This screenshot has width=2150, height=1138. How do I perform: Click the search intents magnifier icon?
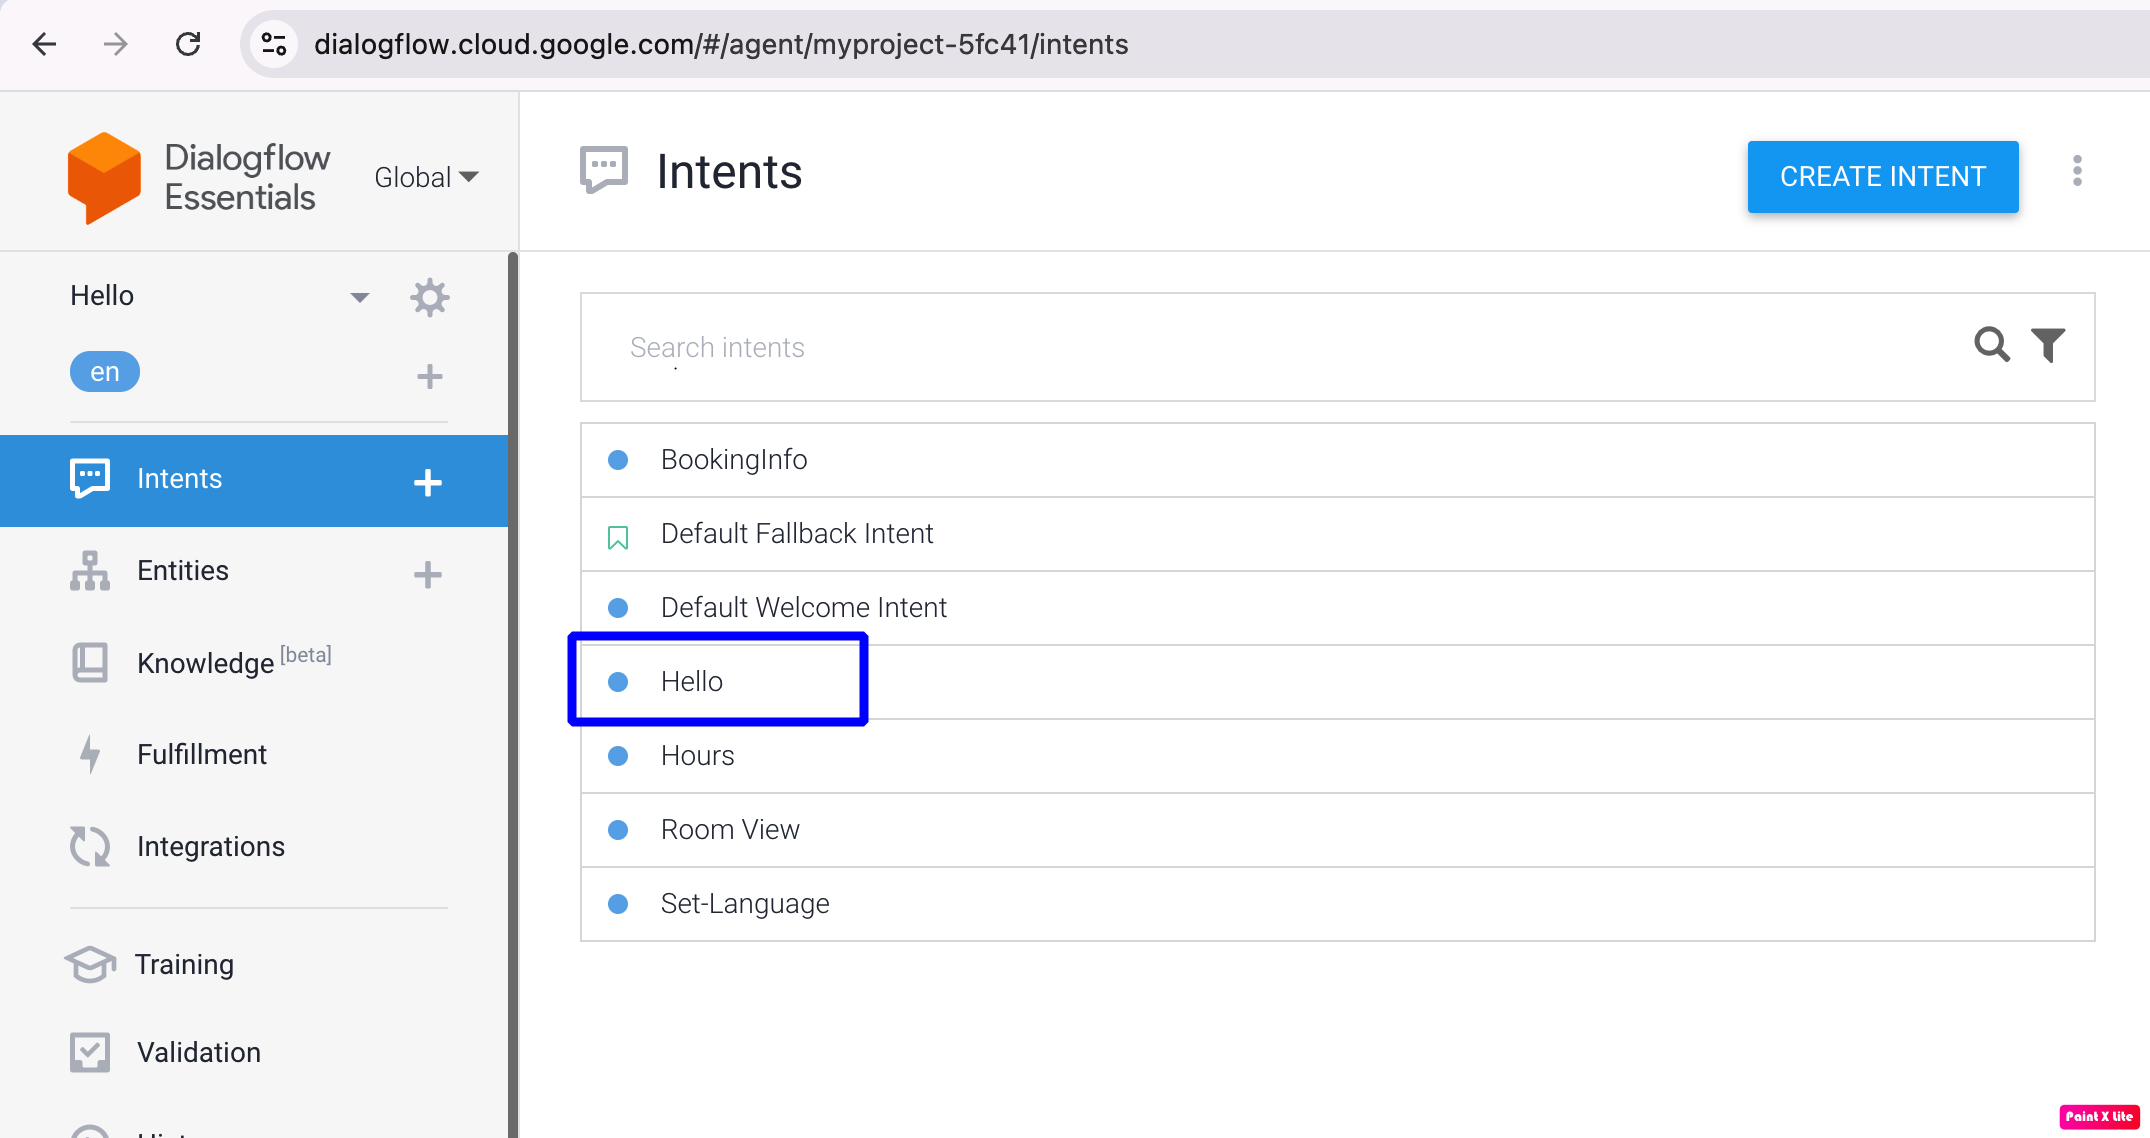pos(1992,345)
